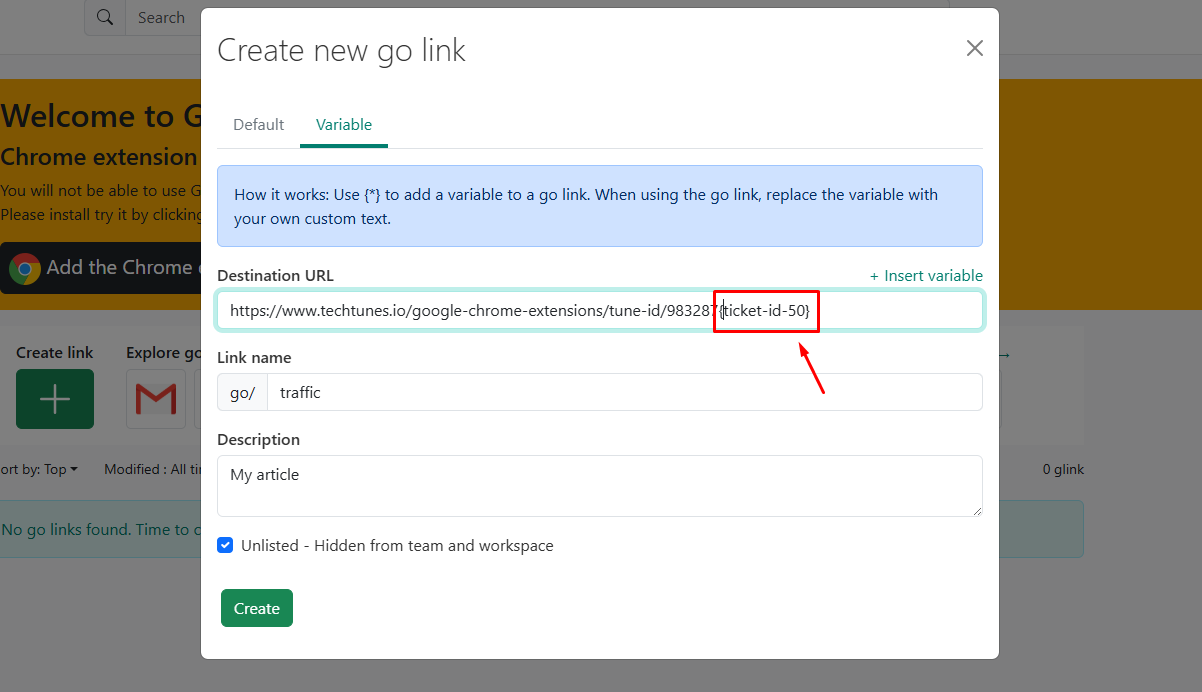
Task: Click the Search box in the header
Action: [163, 17]
